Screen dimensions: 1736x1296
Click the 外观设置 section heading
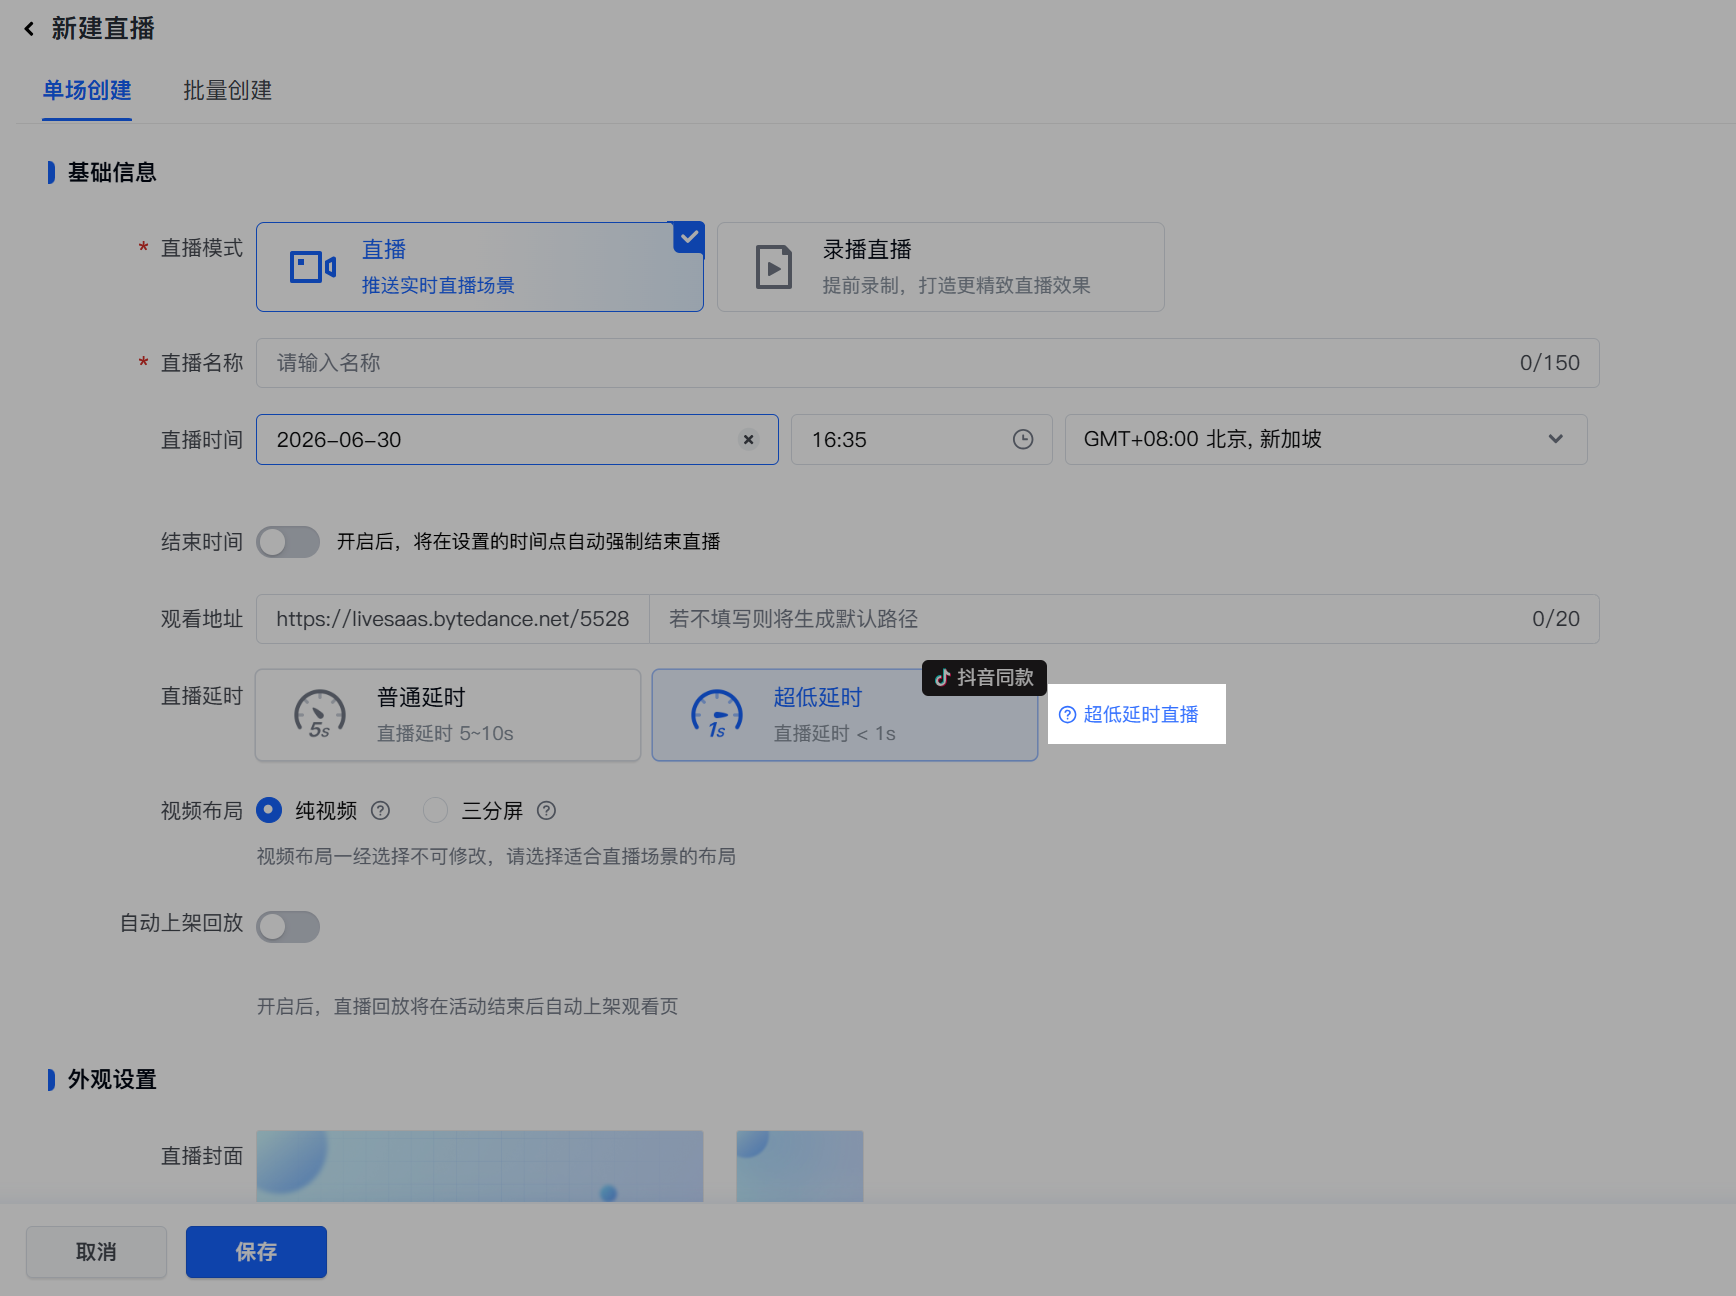tap(112, 1080)
